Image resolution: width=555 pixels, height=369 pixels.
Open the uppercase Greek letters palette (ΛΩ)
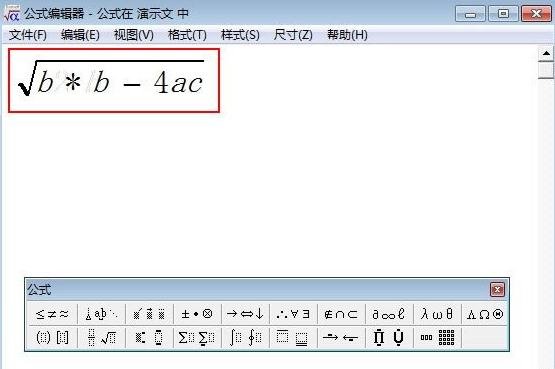point(485,314)
